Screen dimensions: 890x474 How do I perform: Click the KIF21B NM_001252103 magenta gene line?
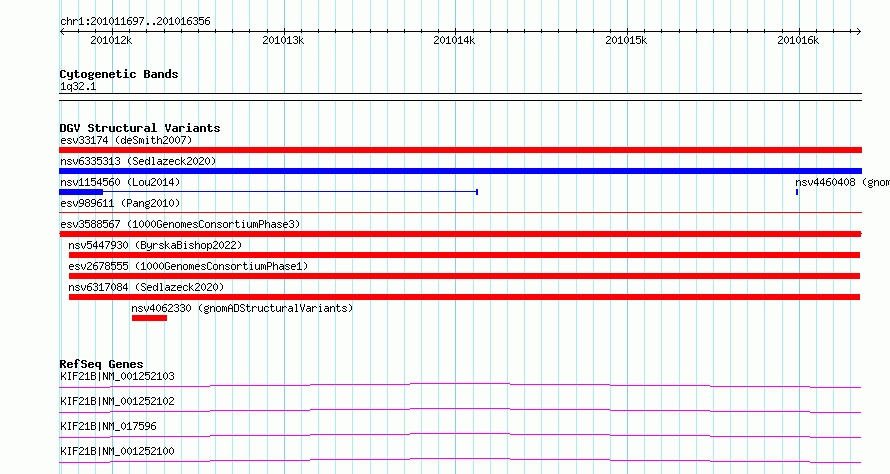click(x=460, y=385)
